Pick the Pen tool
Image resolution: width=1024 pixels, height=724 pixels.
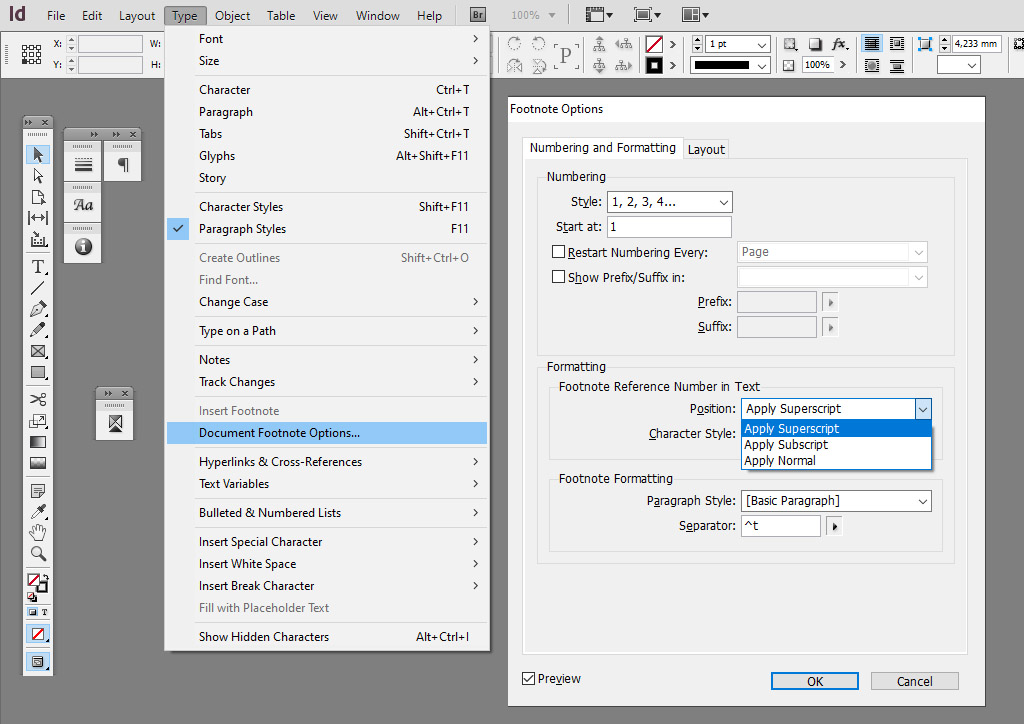click(x=38, y=309)
